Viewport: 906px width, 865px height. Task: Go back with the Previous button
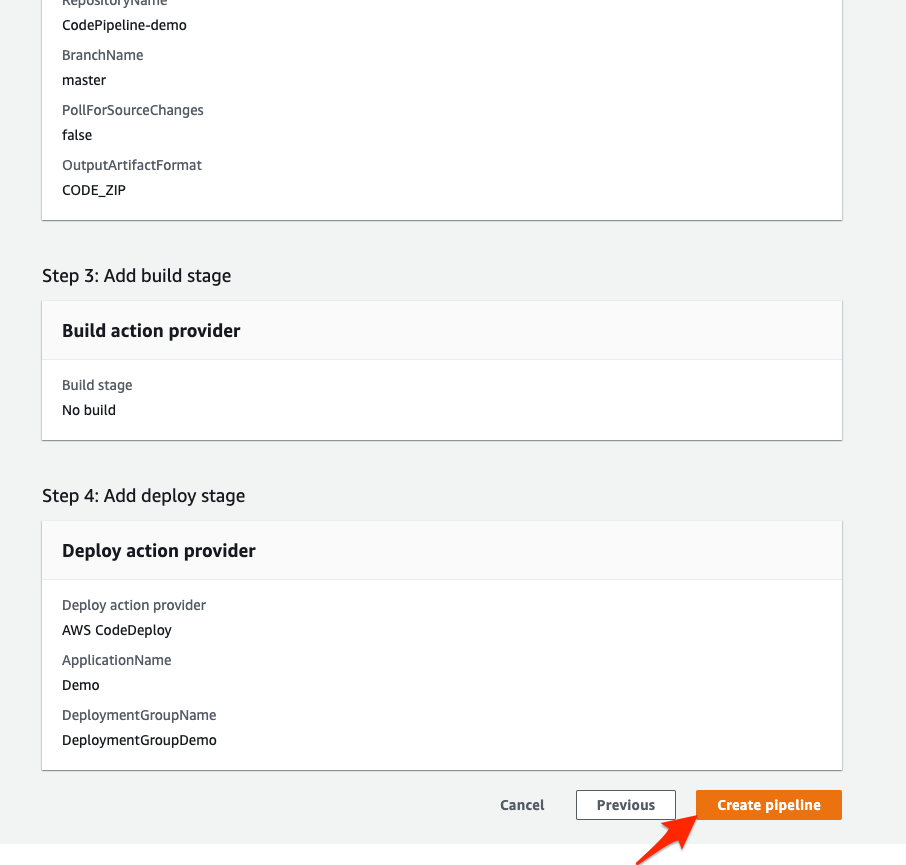coord(625,805)
